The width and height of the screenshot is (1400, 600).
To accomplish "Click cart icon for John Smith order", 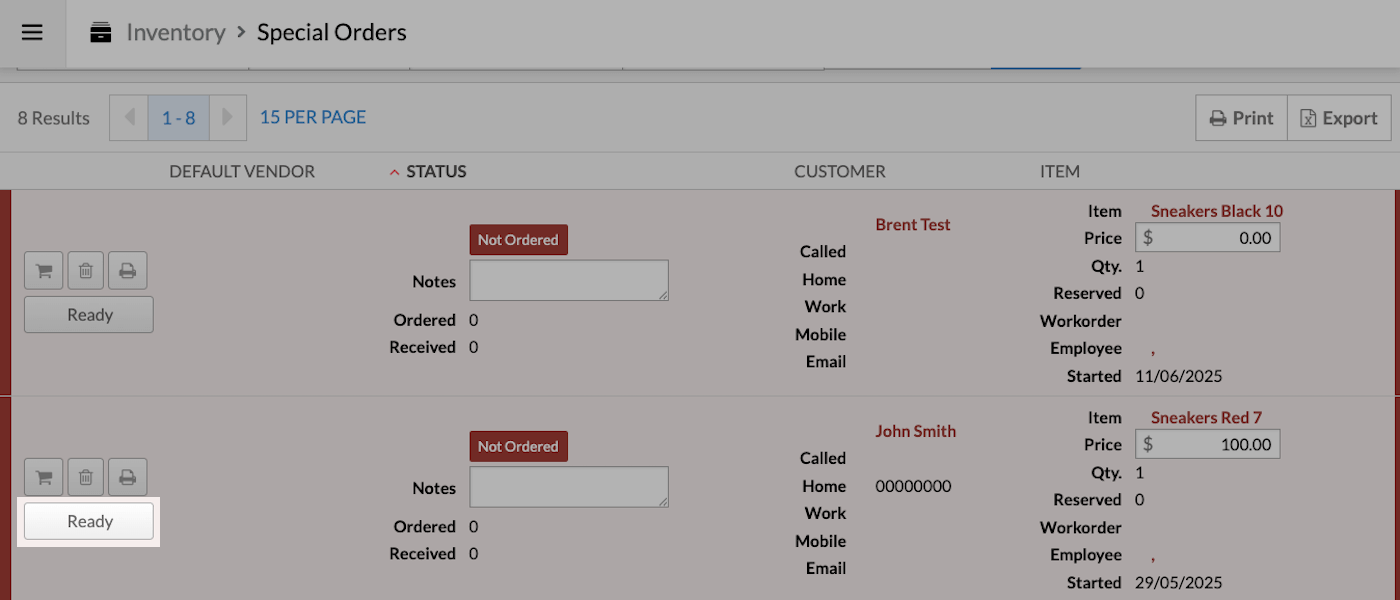I will pos(44,477).
